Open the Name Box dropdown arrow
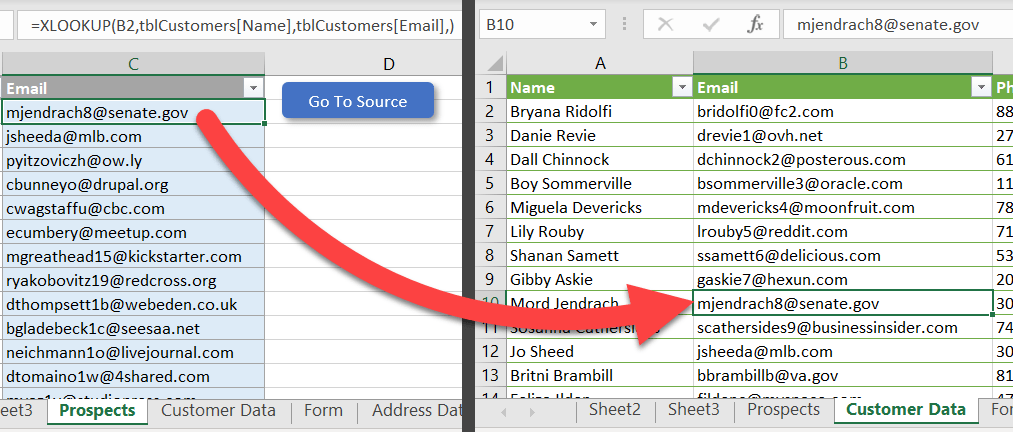1013x432 pixels. [595, 24]
